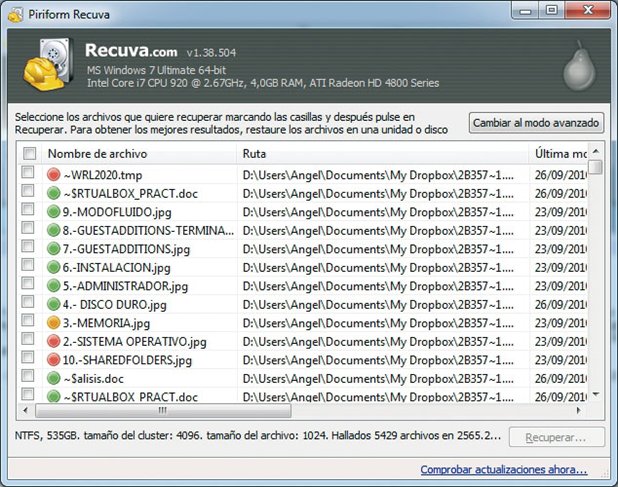The width and height of the screenshot is (618, 487).
Task: Click red status dot beside ~WRL2020.tmp
Action: [54, 174]
